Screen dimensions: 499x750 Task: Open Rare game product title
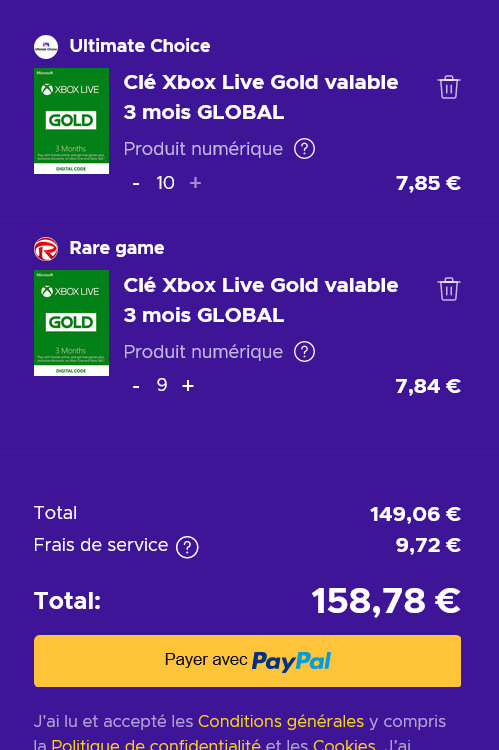(261, 300)
